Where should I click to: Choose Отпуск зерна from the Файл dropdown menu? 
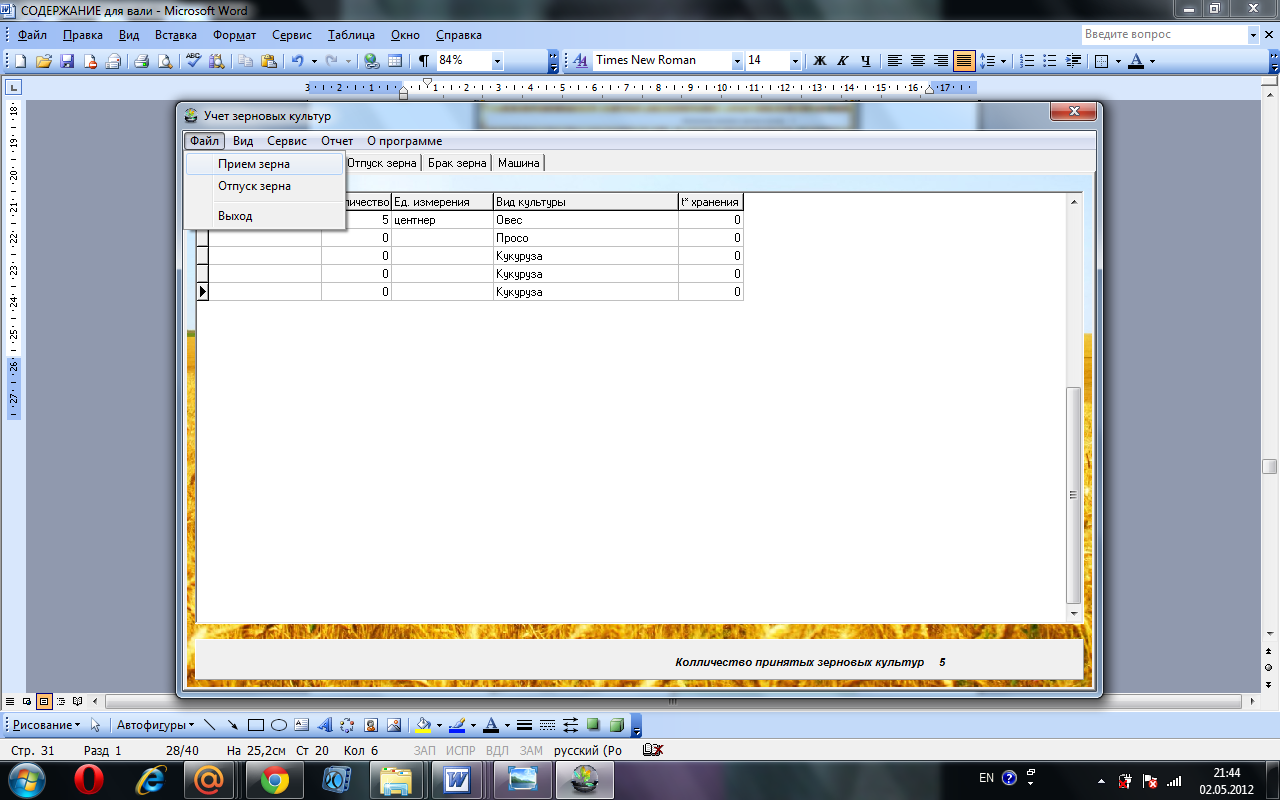tap(265, 186)
